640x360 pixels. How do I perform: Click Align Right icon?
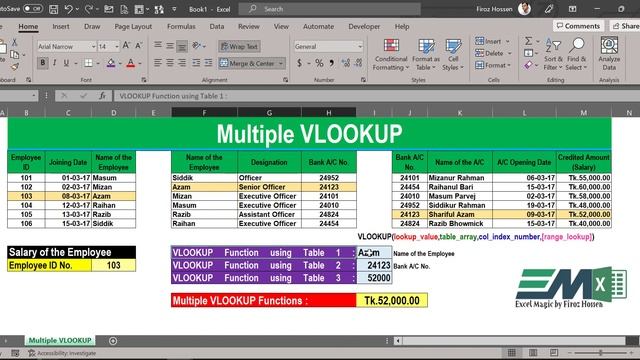pyautogui.click(x=182, y=63)
